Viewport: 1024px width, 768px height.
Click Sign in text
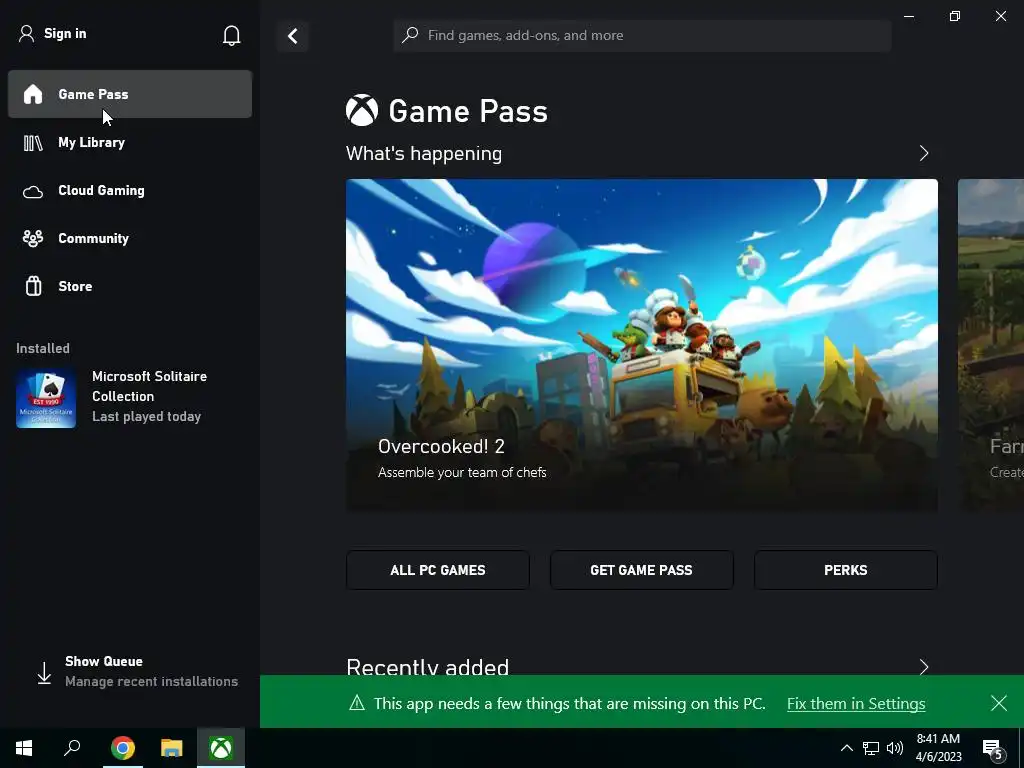(65, 33)
